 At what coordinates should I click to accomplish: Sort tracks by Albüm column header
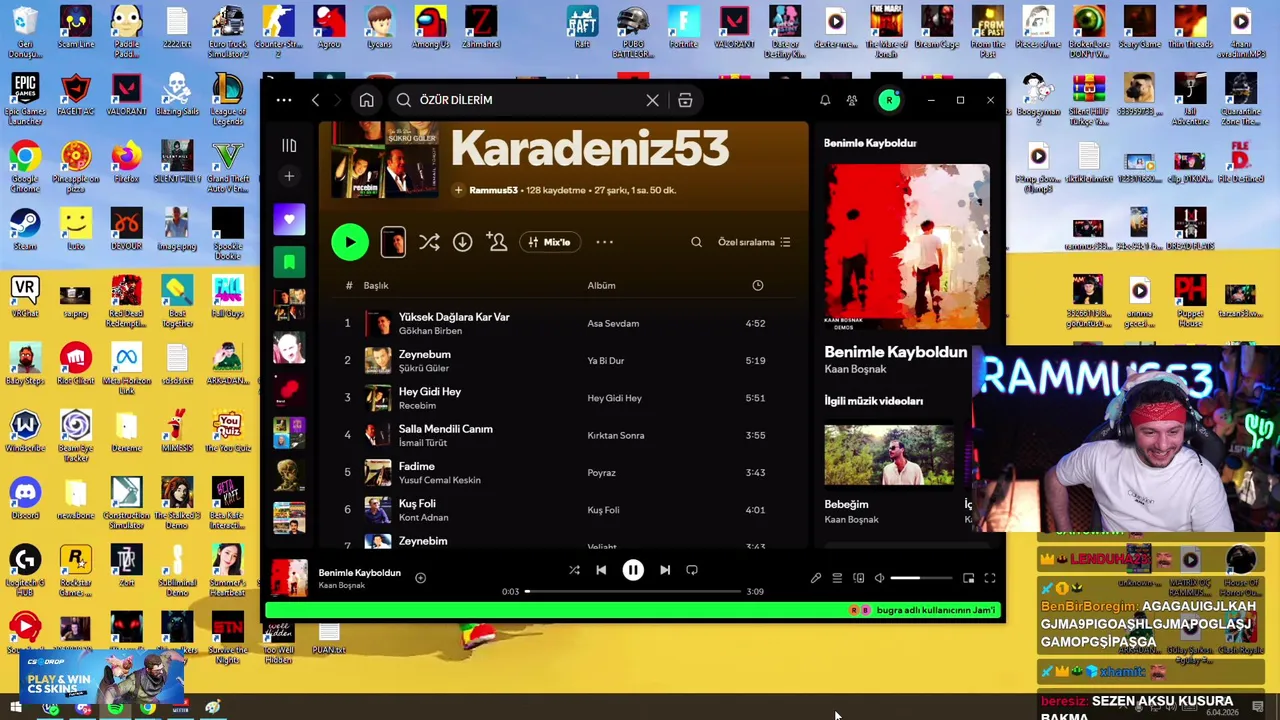point(601,286)
